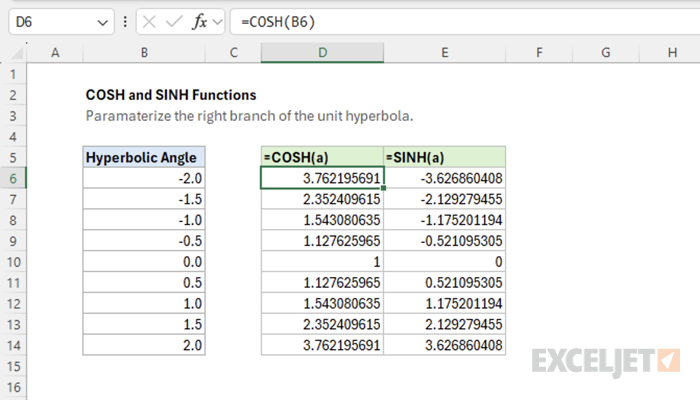Click cell with angle -1.0
The width and height of the screenshot is (700, 400).
tap(144, 220)
